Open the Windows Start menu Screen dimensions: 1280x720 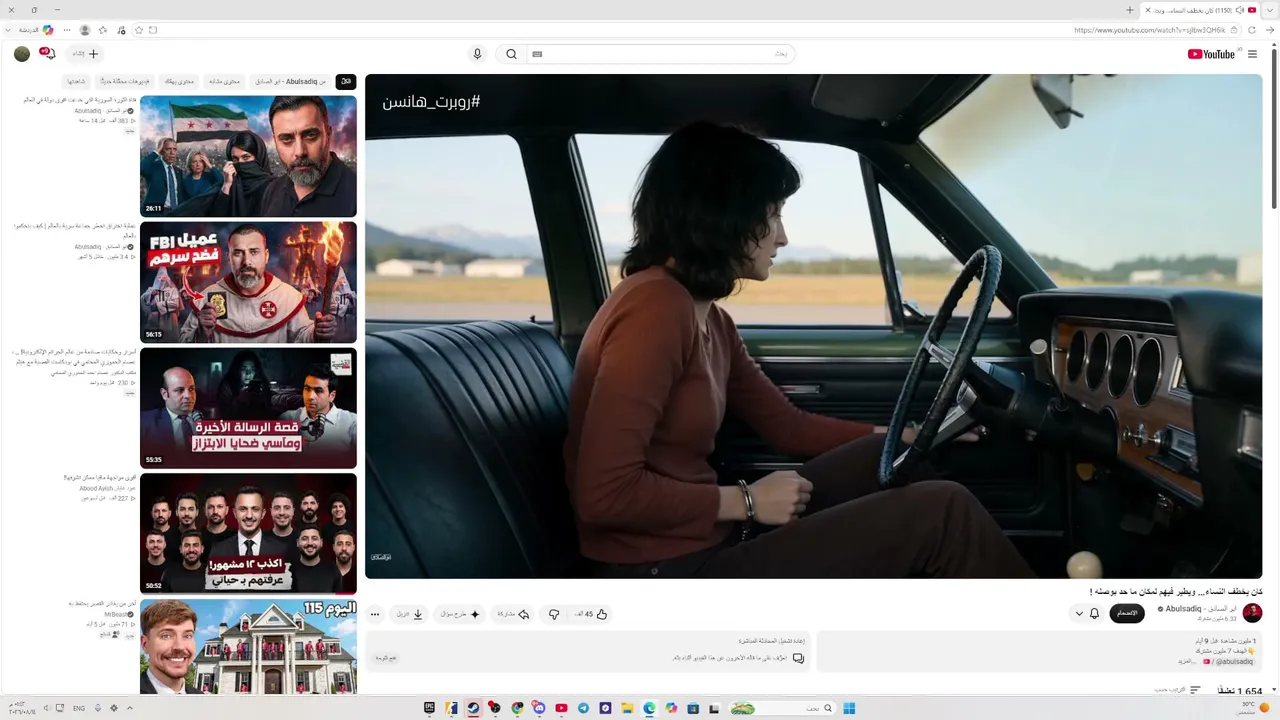coord(849,708)
